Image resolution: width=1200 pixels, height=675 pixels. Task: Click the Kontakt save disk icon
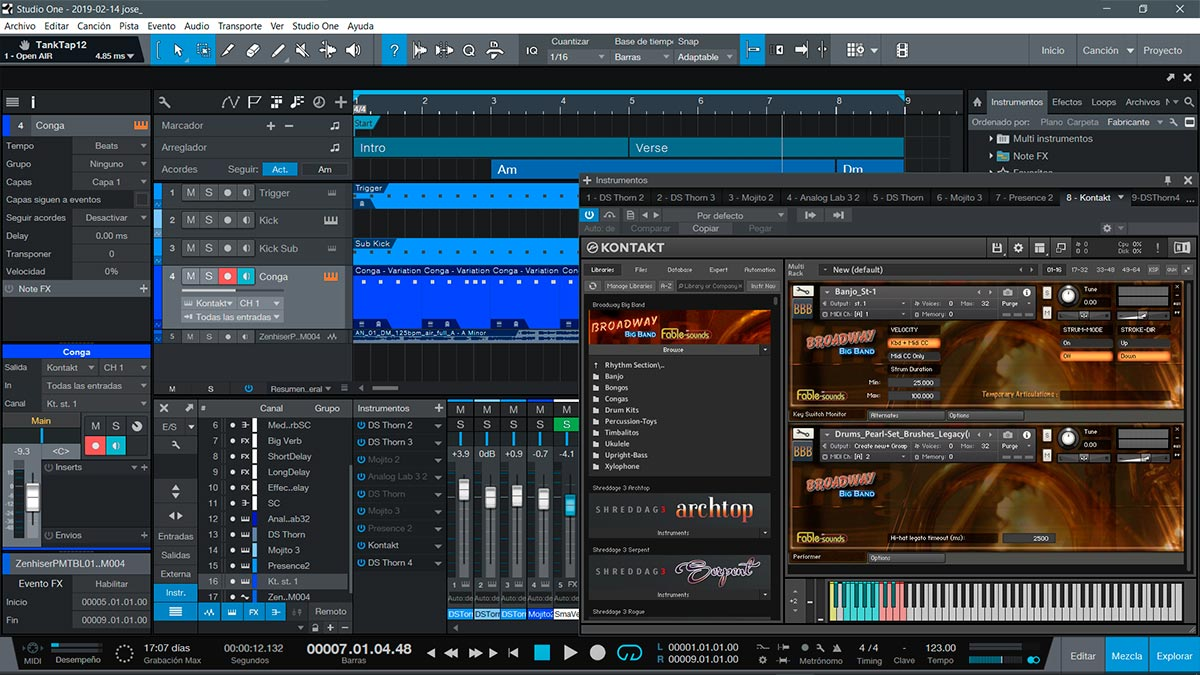coord(996,248)
